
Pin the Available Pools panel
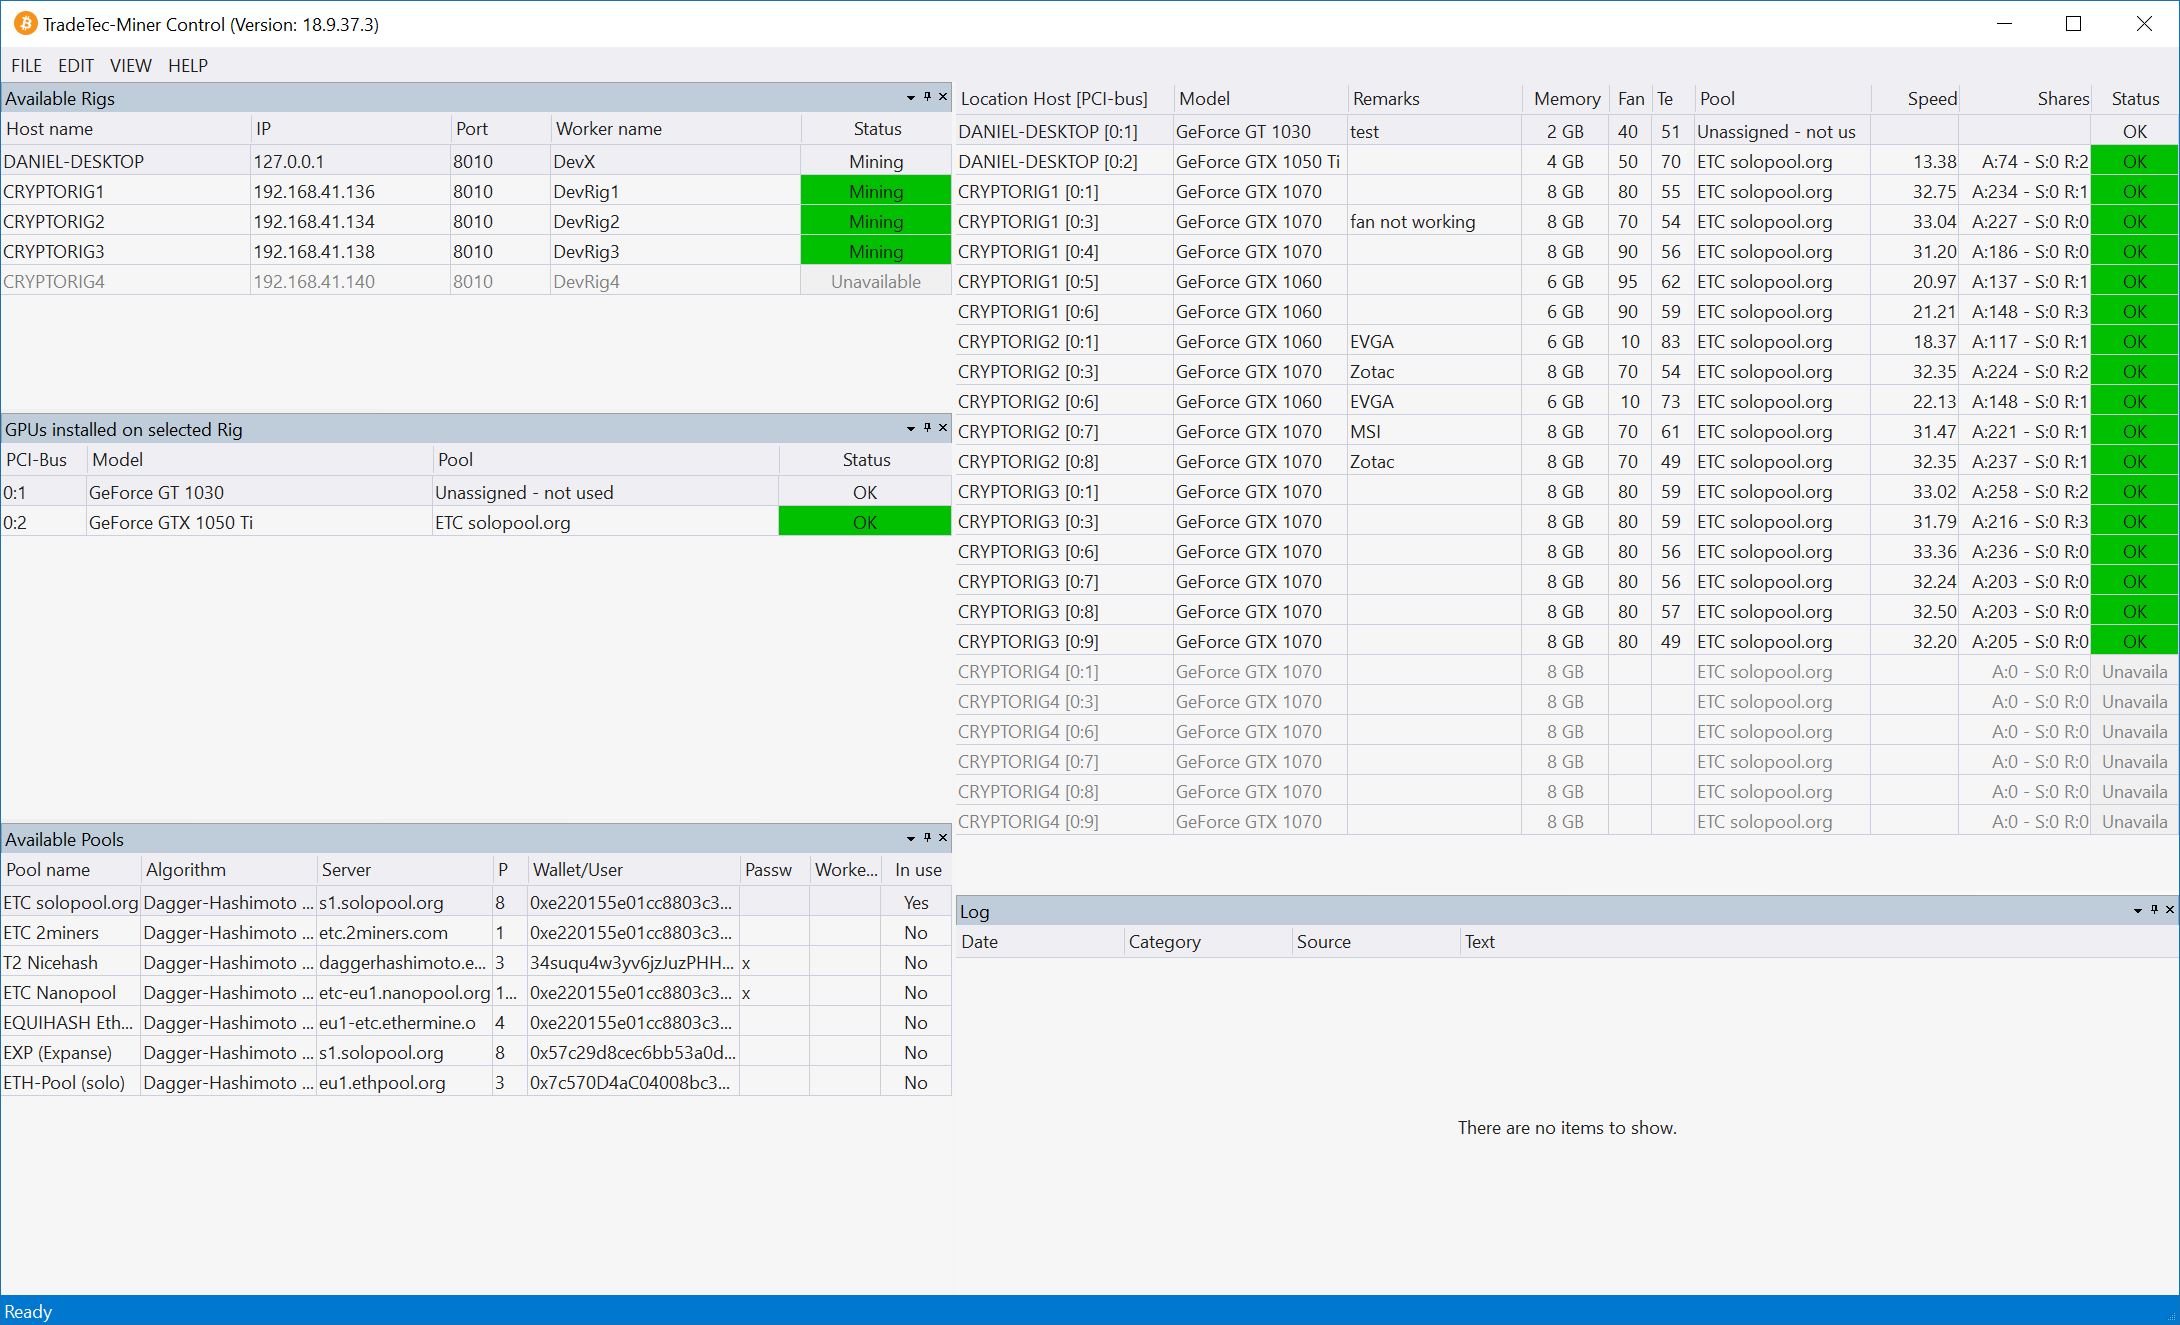[927, 839]
